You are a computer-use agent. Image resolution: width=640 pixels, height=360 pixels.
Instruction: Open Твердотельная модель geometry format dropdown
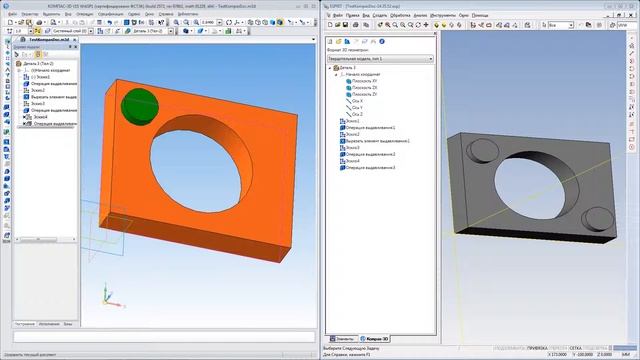(x=380, y=59)
